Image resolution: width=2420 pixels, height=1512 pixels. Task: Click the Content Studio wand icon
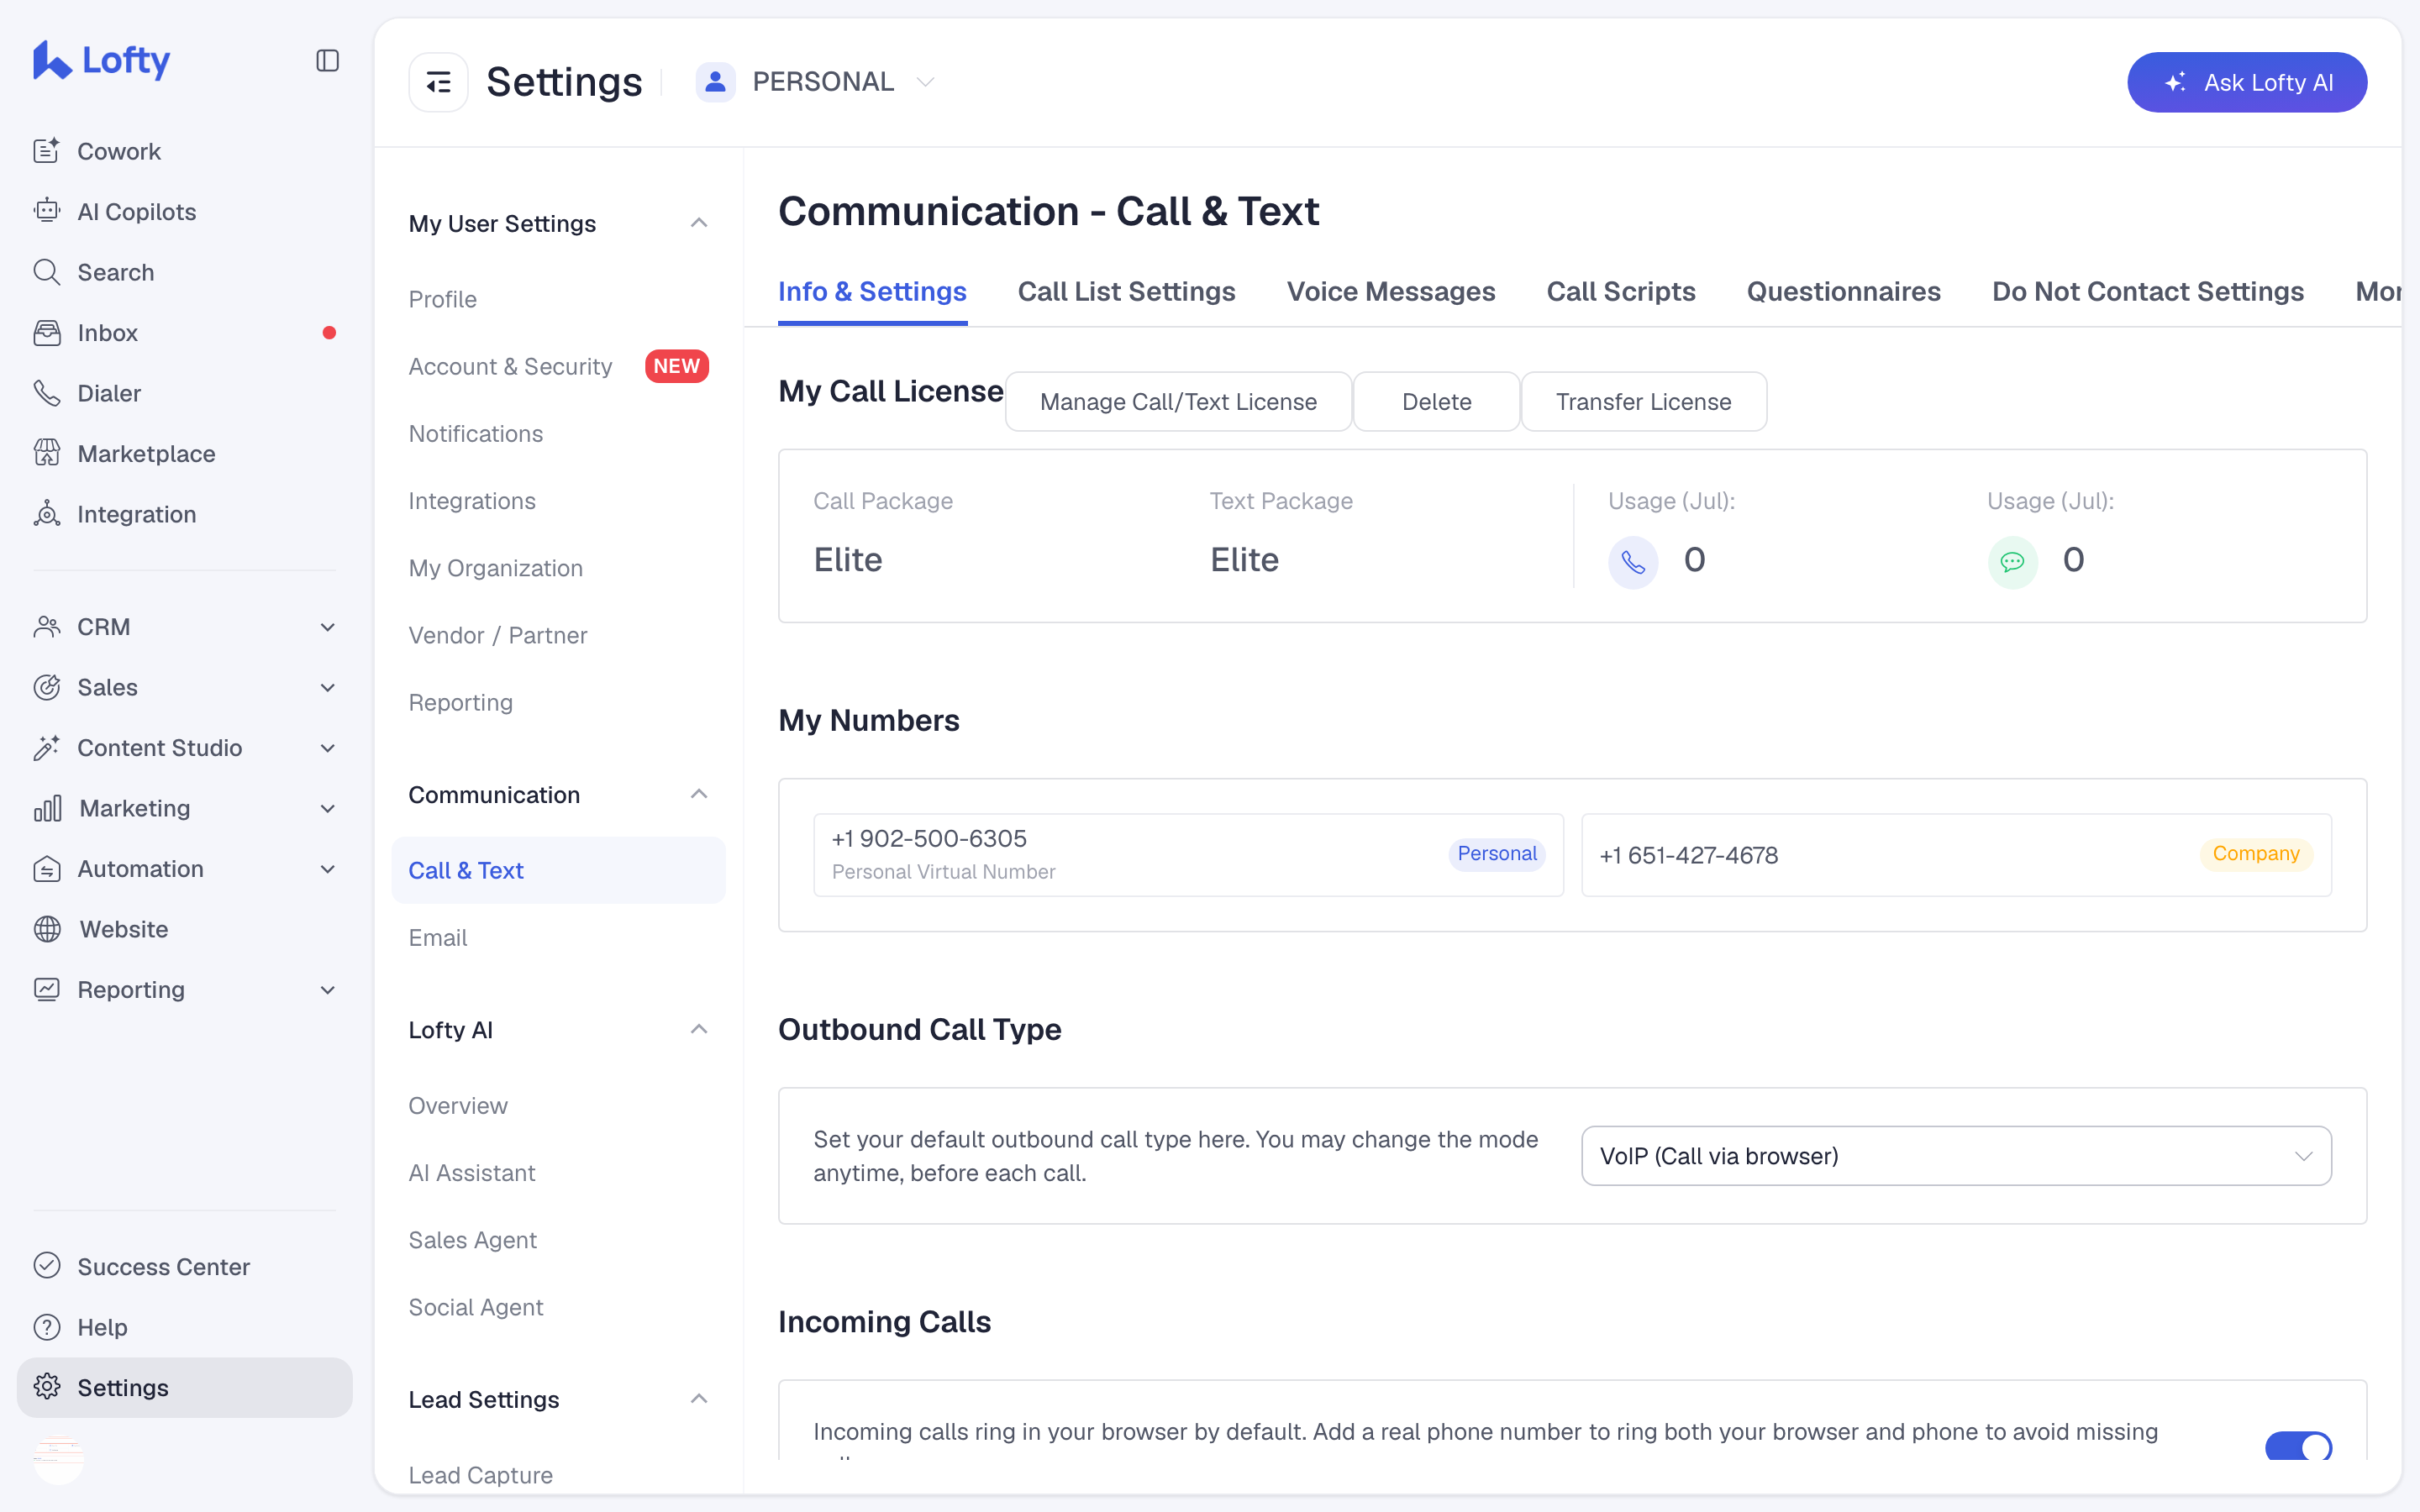click(x=47, y=748)
